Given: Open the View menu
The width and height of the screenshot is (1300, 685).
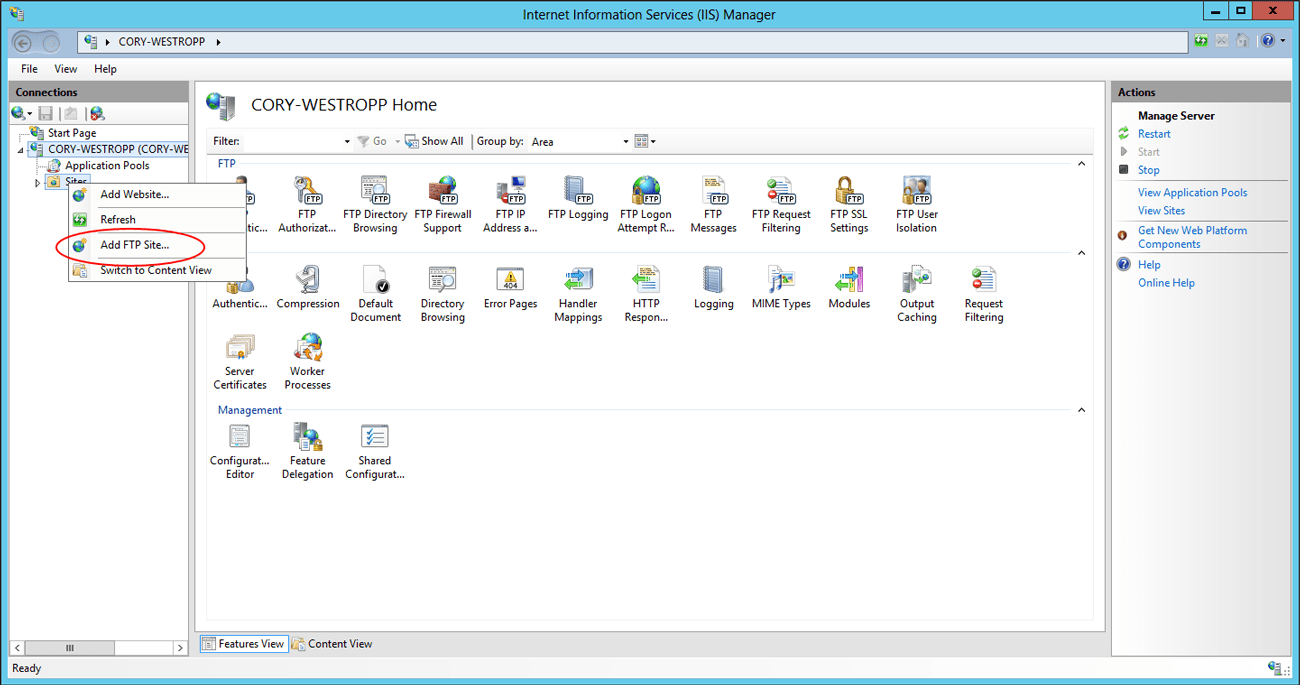Looking at the screenshot, I should [x=65, y=68].
